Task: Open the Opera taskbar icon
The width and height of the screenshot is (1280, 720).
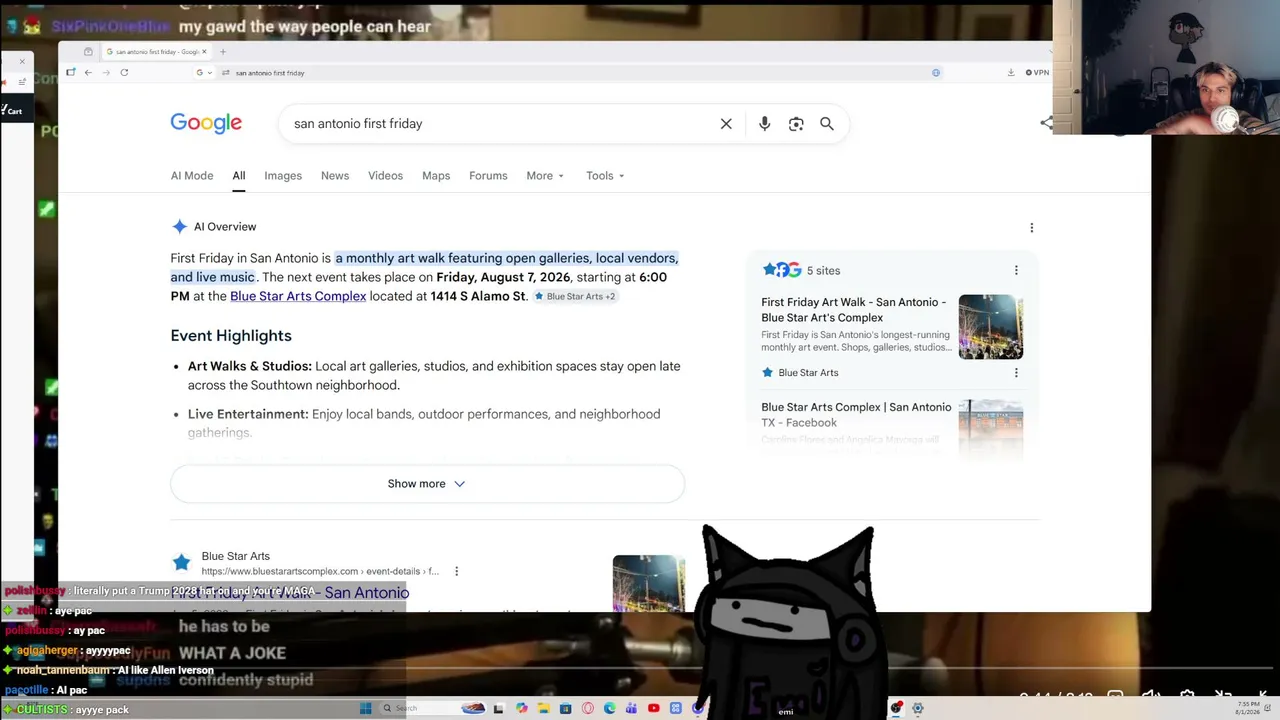Action: coord(587,708)
